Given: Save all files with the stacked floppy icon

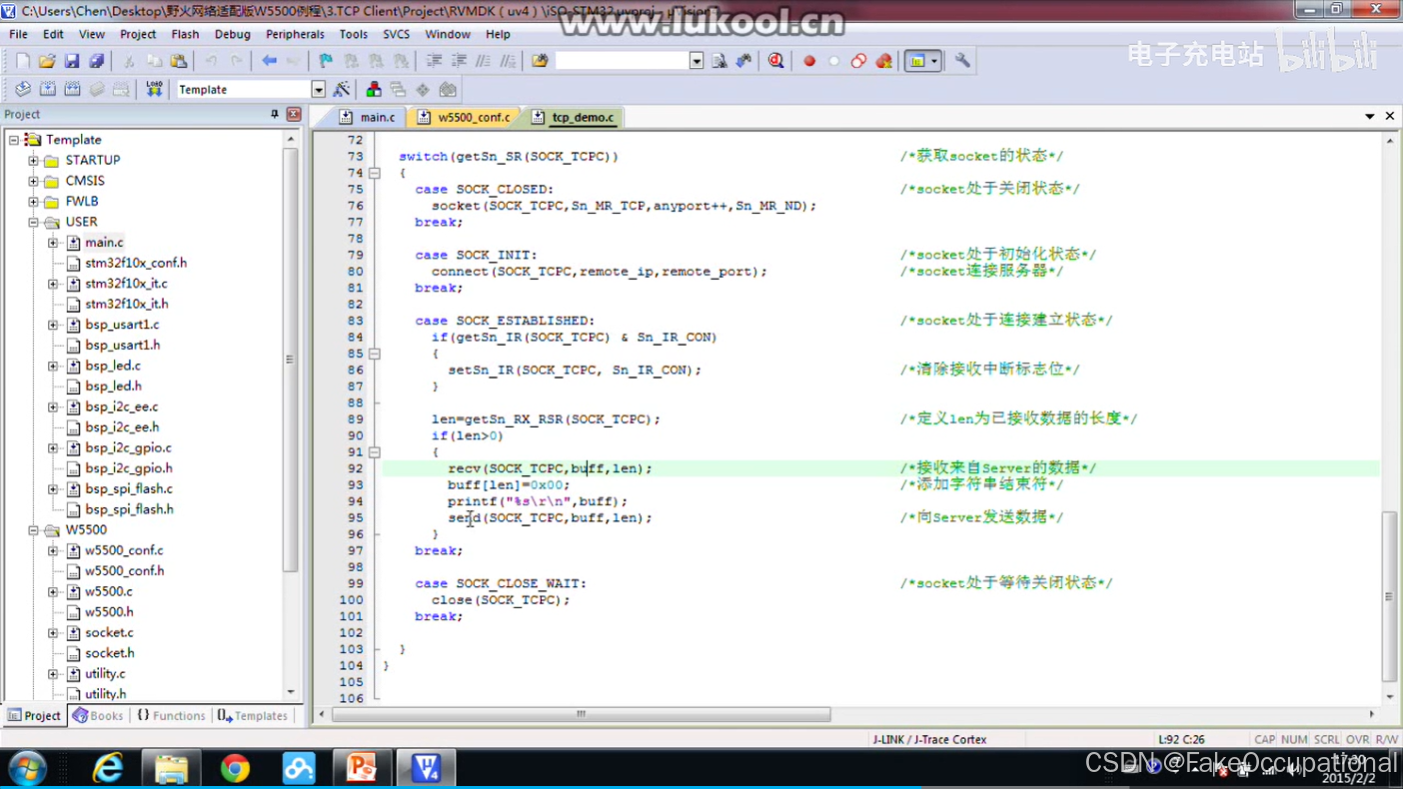Looking at the screenshot, I should 96,61.
